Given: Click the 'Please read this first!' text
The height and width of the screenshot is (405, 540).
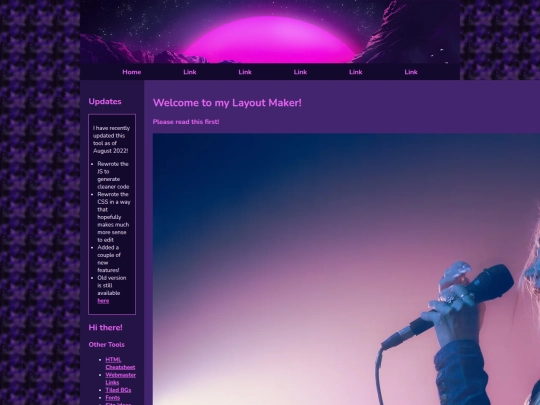Looking at the screenshot, I should (x=186, y=122).
